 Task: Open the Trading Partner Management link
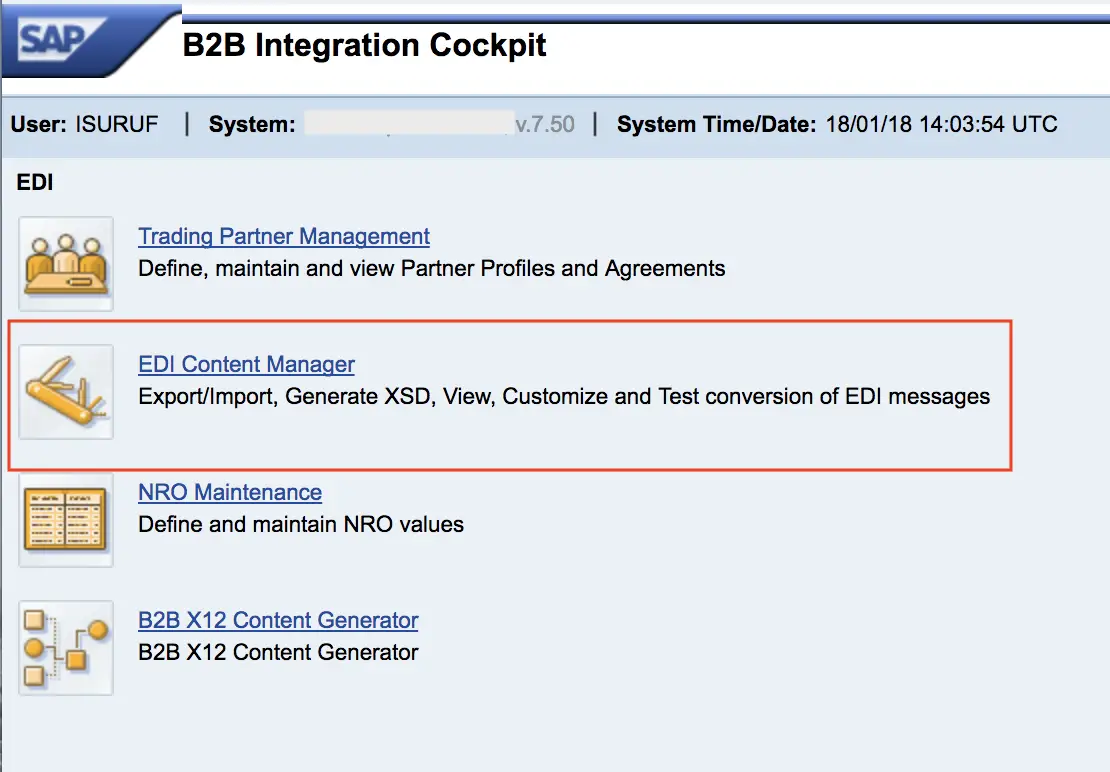[x=284, y=236]
